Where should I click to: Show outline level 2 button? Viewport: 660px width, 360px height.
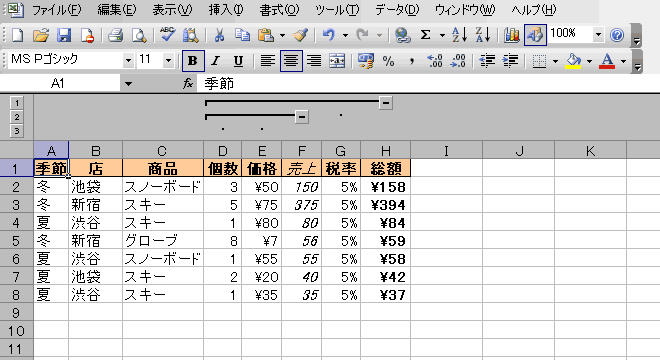click(x=16, y=117)
